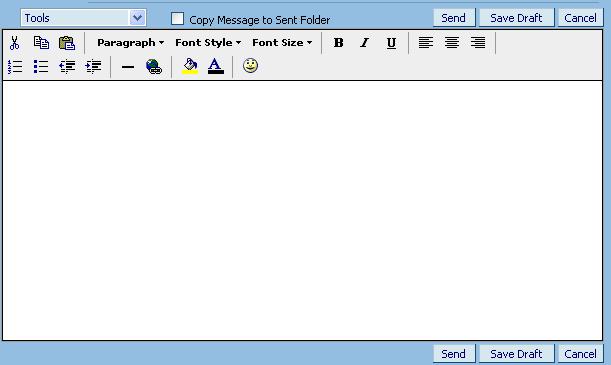The width and height of the screenshot is (611, 365).
Task: Align text right
Action: (478, 42)
